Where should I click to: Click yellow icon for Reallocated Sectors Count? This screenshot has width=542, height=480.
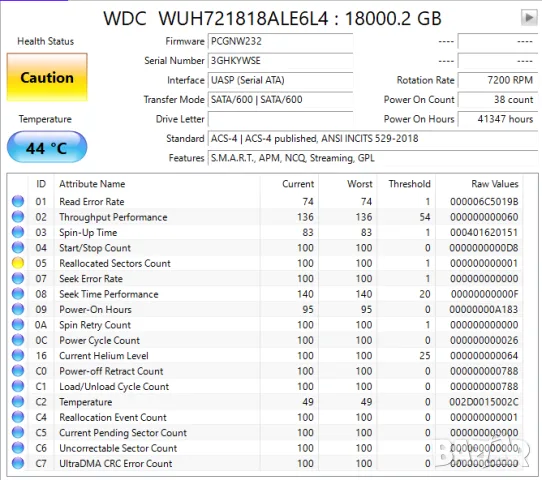[x=18, y=263]
